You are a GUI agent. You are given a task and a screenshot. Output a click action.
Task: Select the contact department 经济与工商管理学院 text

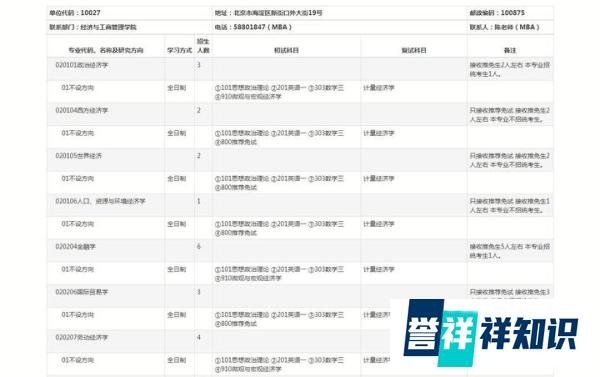click(x=93, y=27)
